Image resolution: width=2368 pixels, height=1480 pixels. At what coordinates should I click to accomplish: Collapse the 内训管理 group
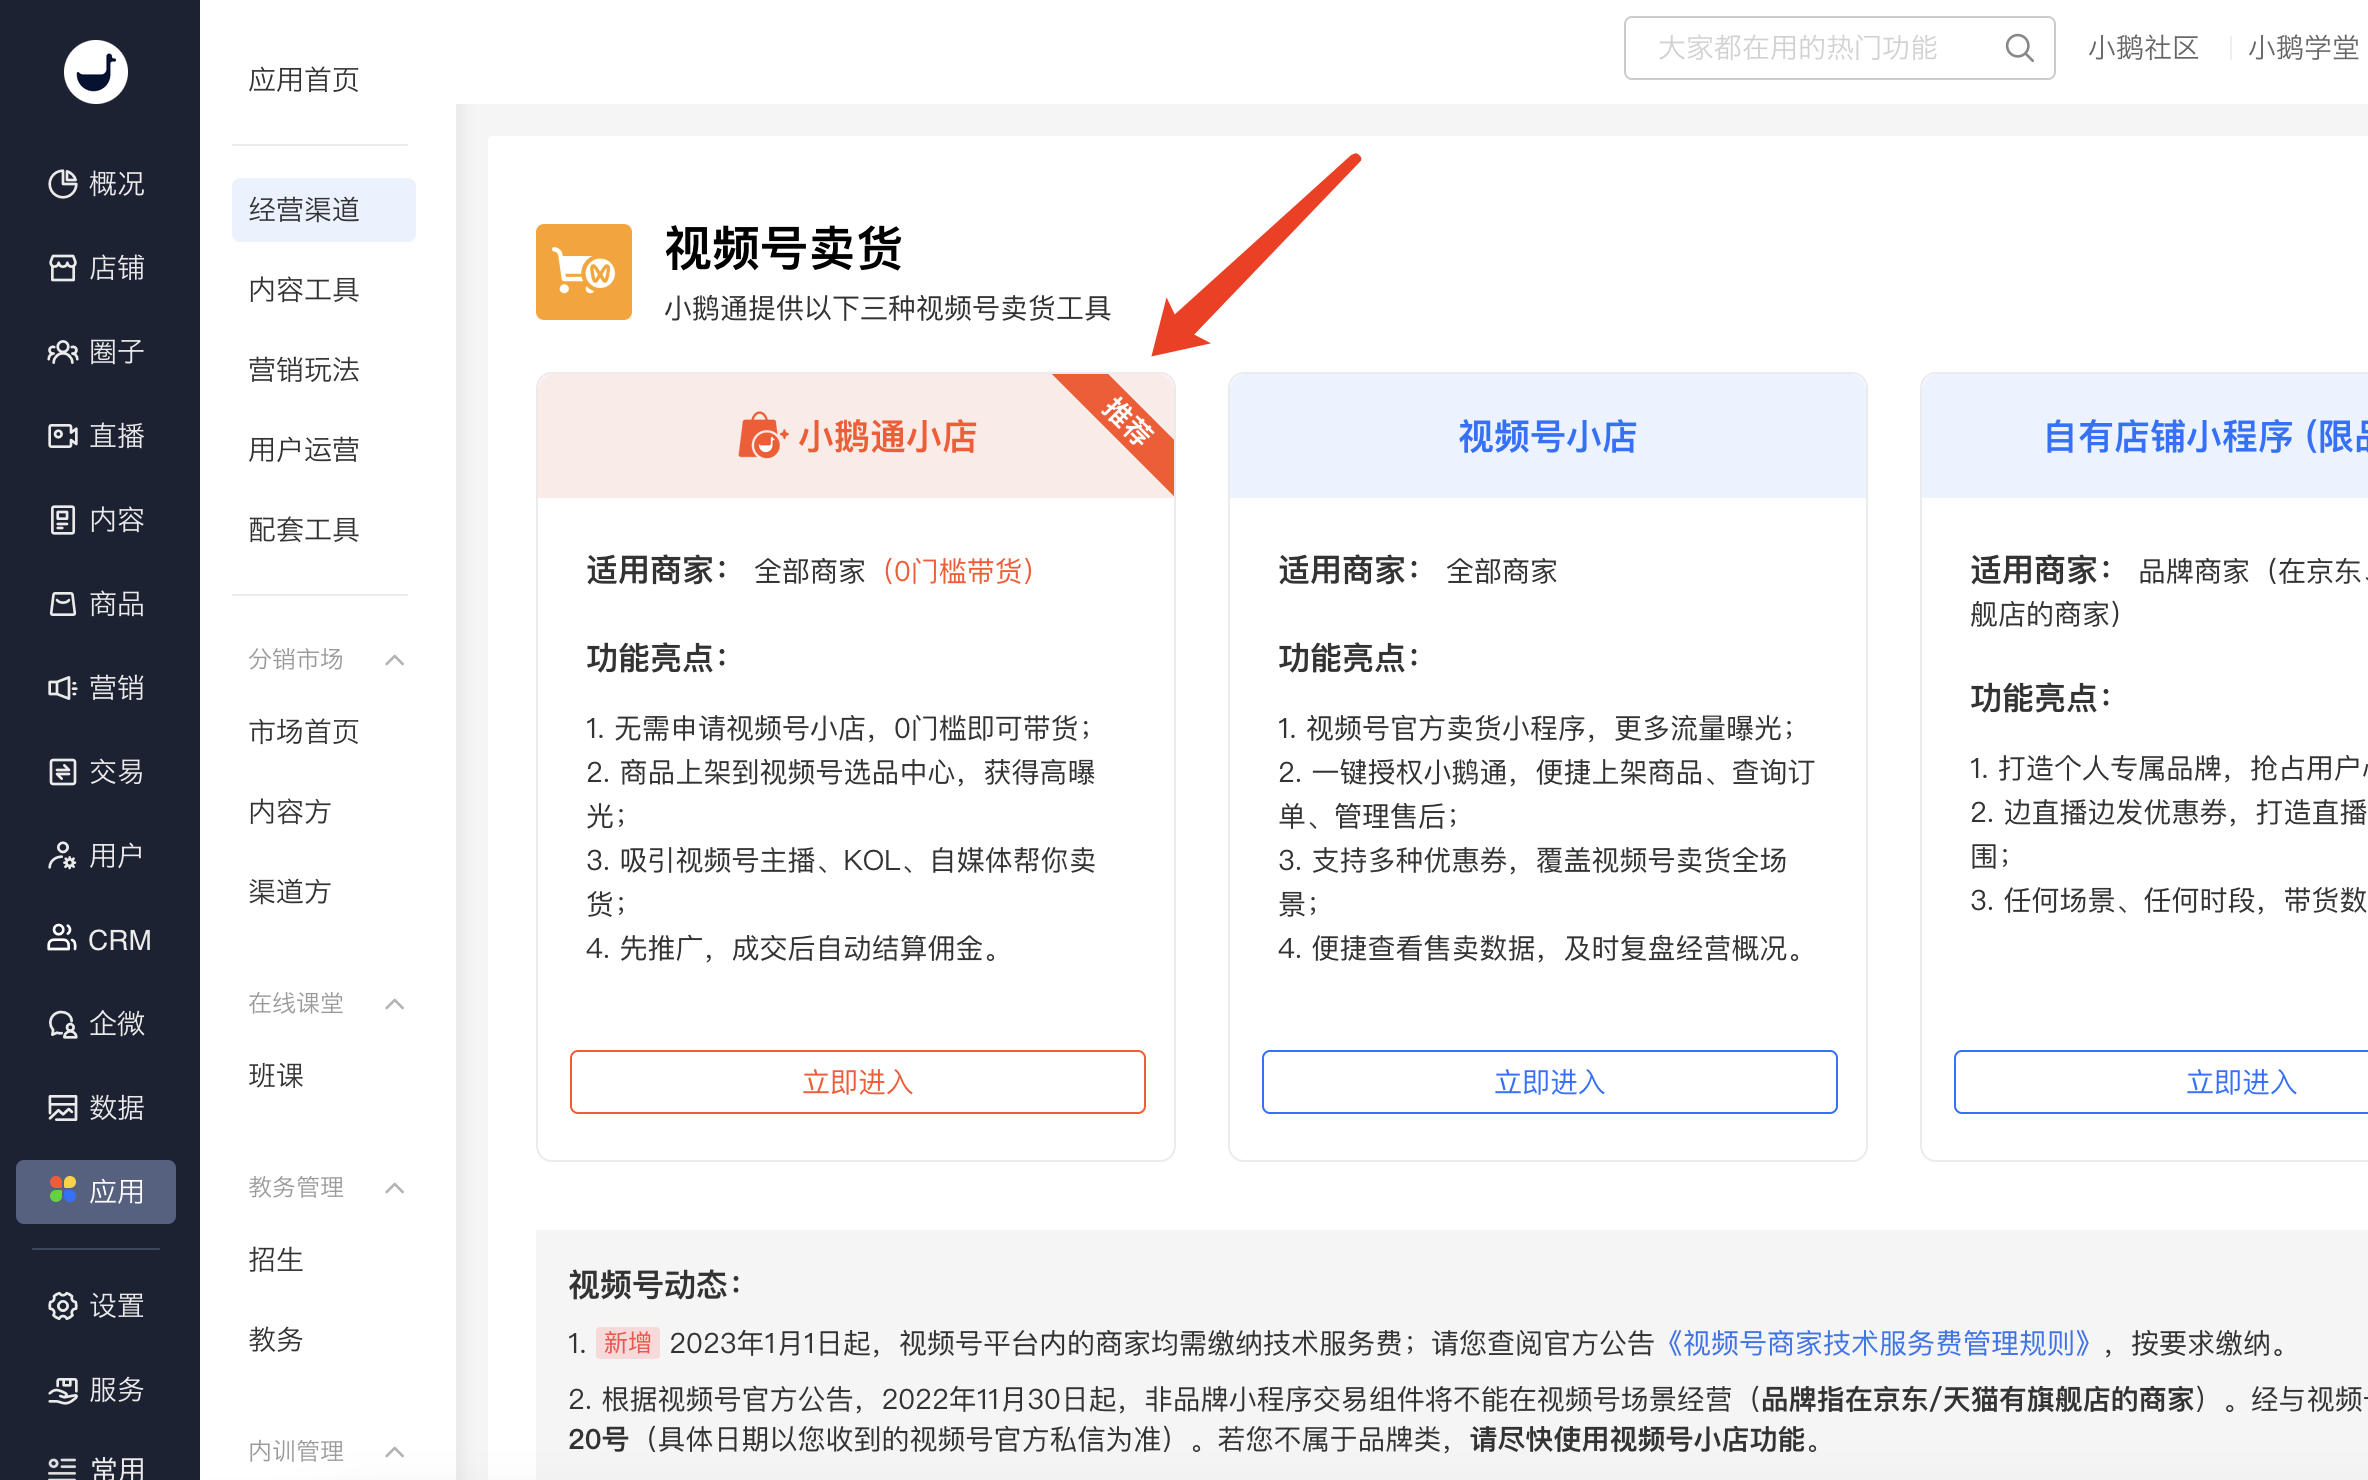click(x=395, y=1452)
